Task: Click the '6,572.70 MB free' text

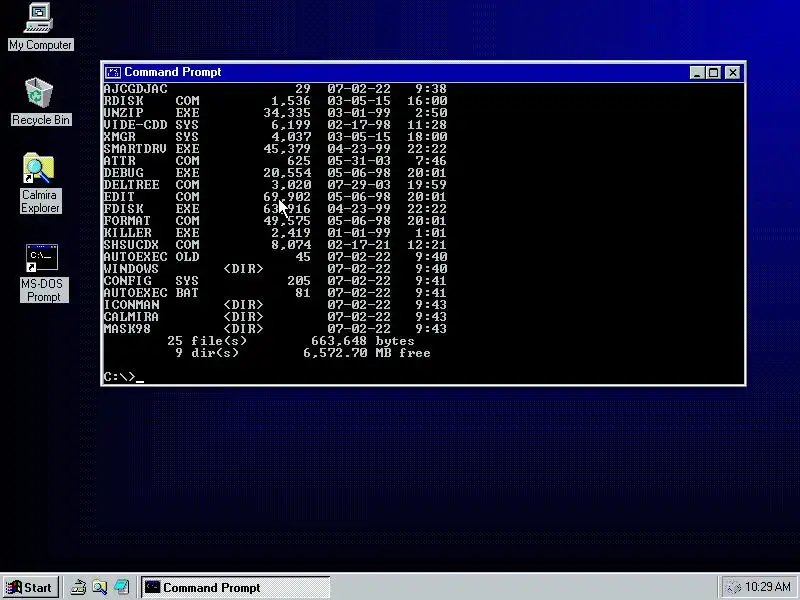Action: 367,353
